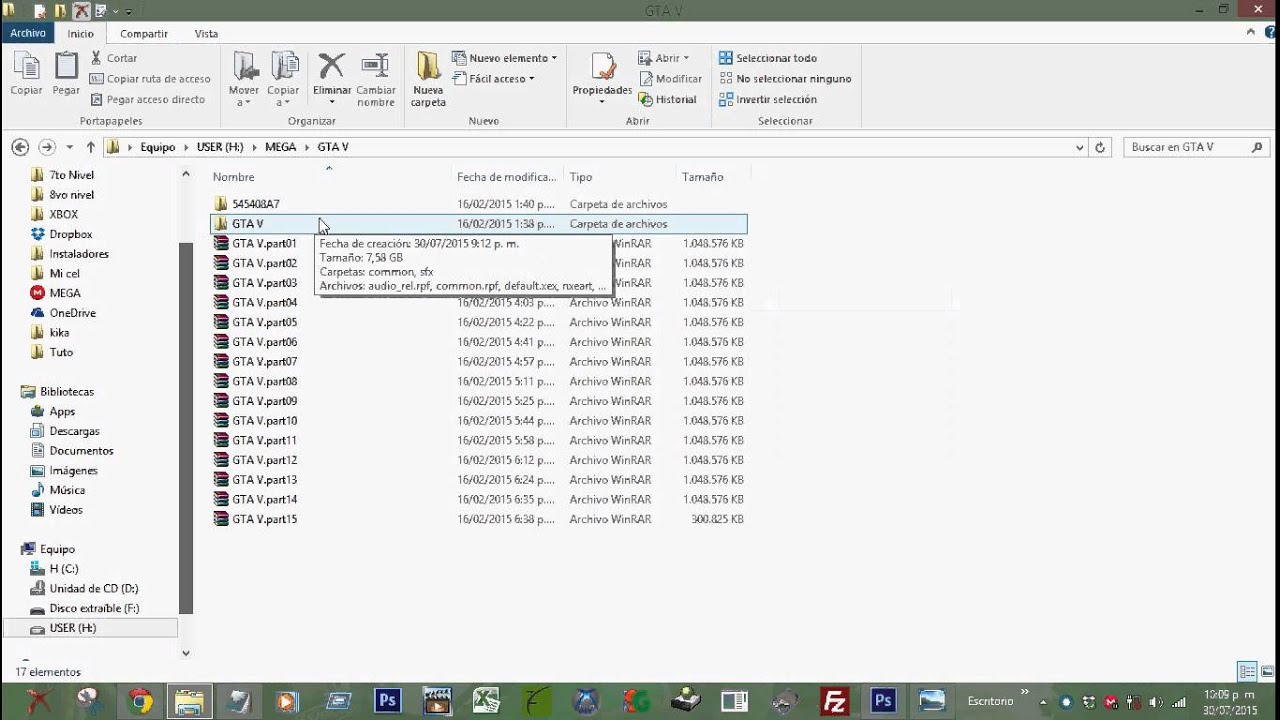The image size is (1280, 720).
Task: Click the Historial button
Action: click(667, 99)
